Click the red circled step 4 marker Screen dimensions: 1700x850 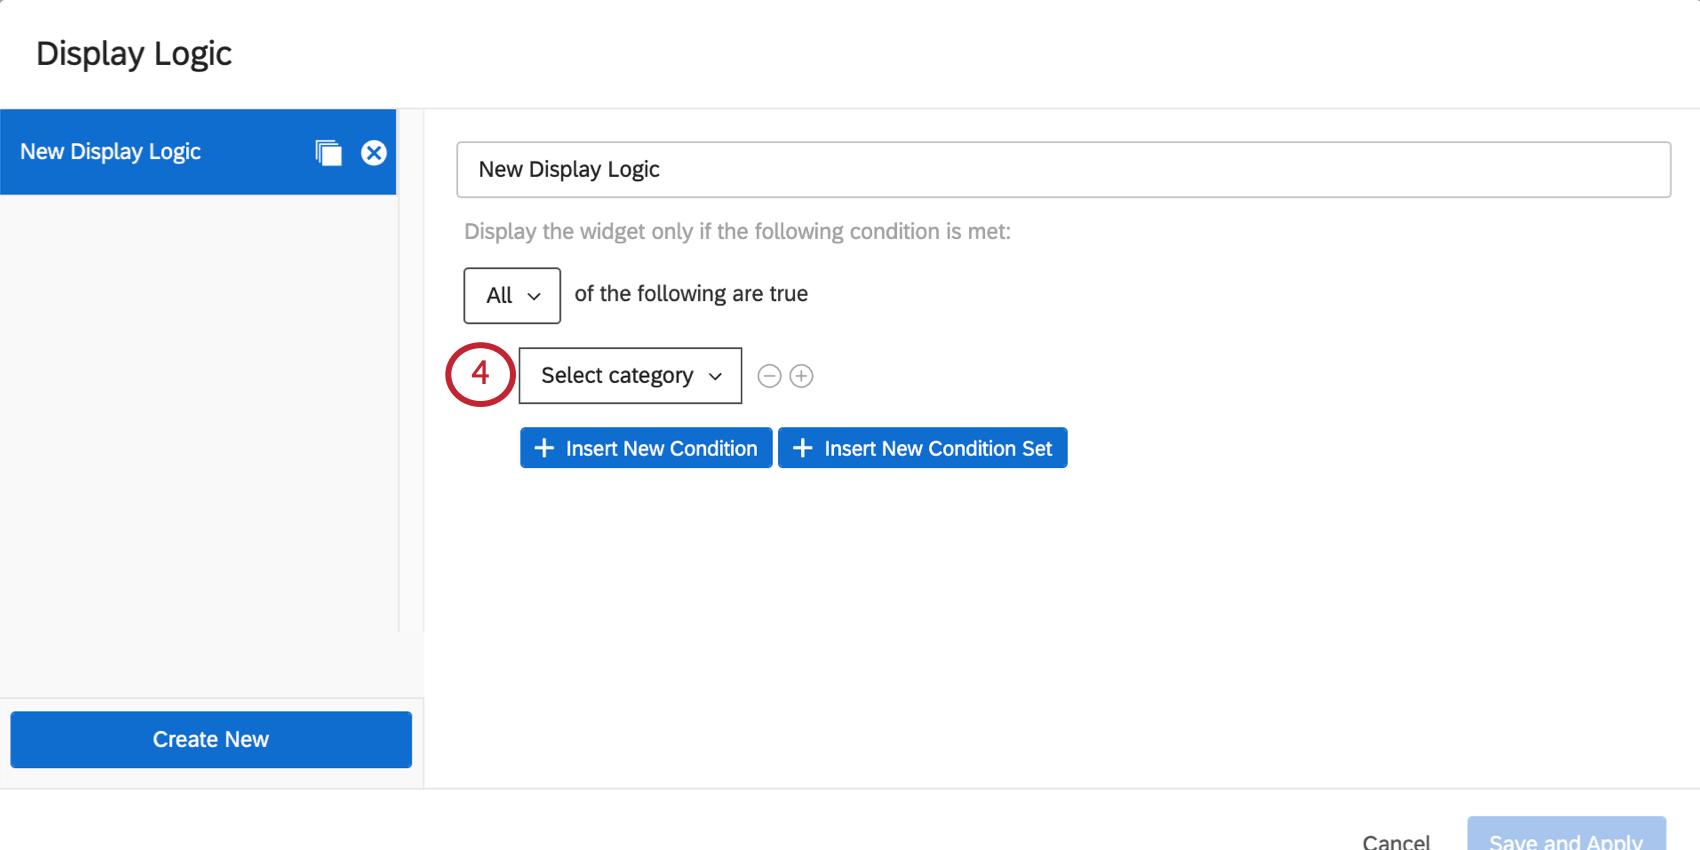pyautogui.click(x=480, y=374)
